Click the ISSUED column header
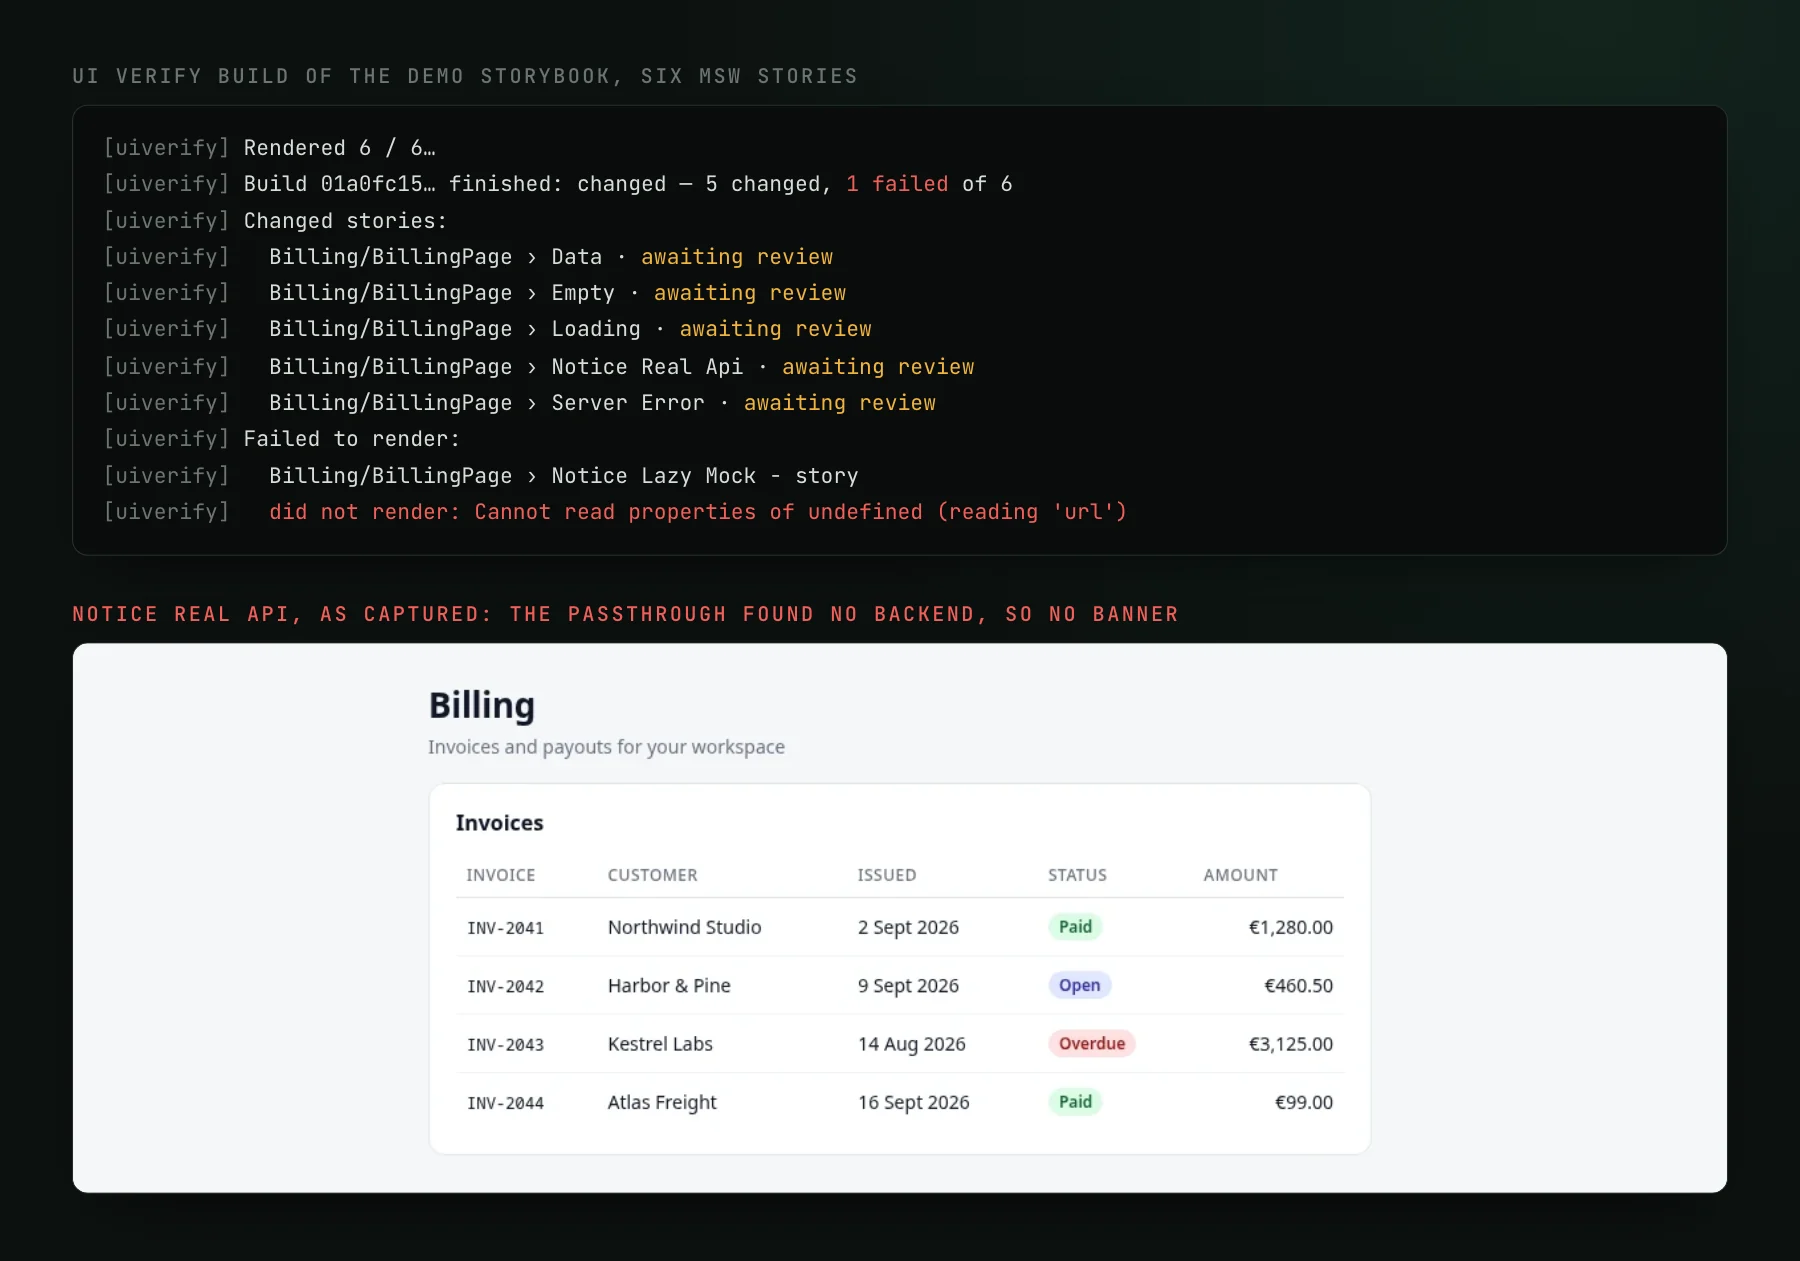This screenshot has height=1261, width=1800. (887, 875)
